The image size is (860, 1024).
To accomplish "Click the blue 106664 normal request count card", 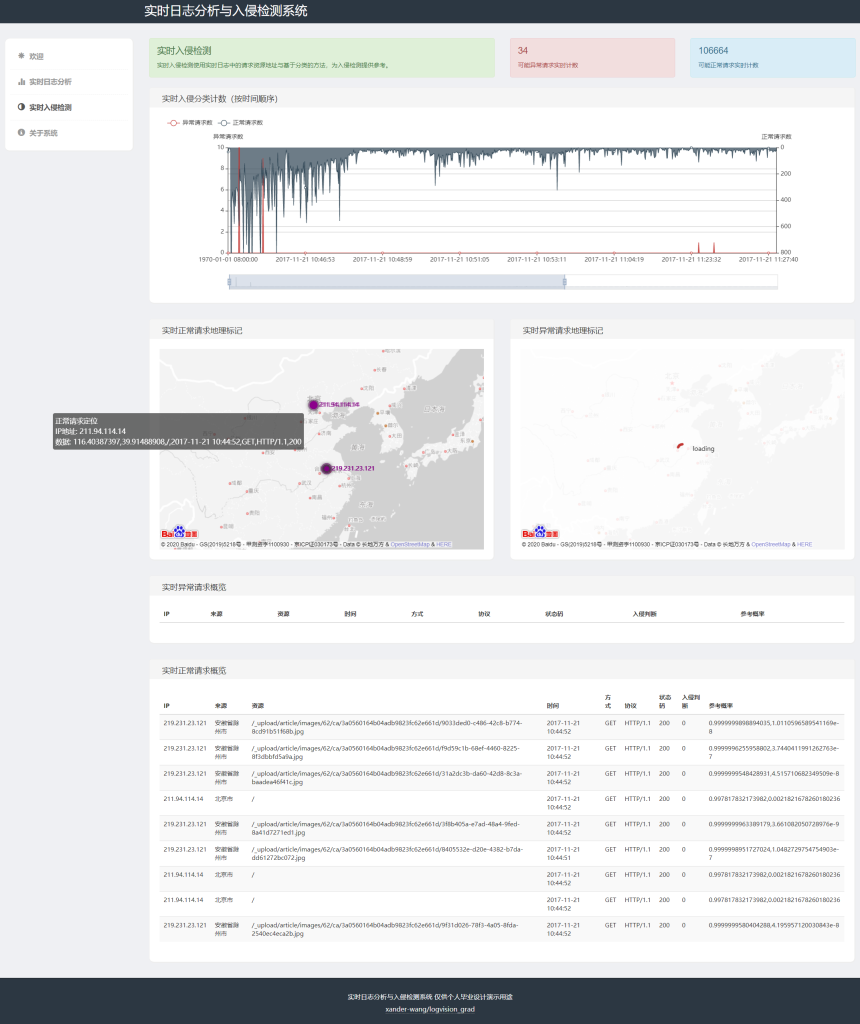I will (x=772, y=57).
